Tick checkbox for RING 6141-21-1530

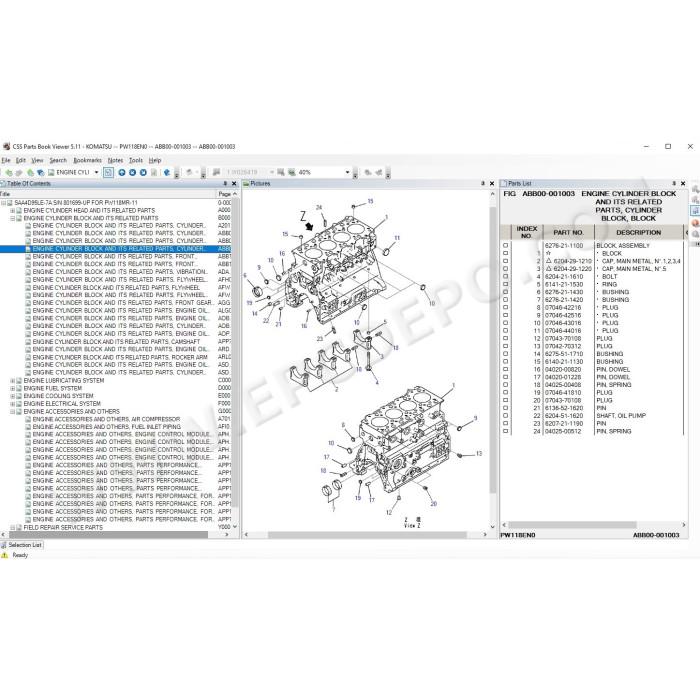[505, 284]
